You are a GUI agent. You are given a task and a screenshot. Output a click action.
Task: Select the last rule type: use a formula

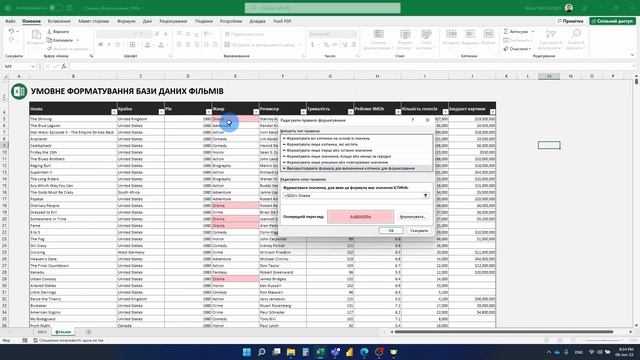click(357, 168)
